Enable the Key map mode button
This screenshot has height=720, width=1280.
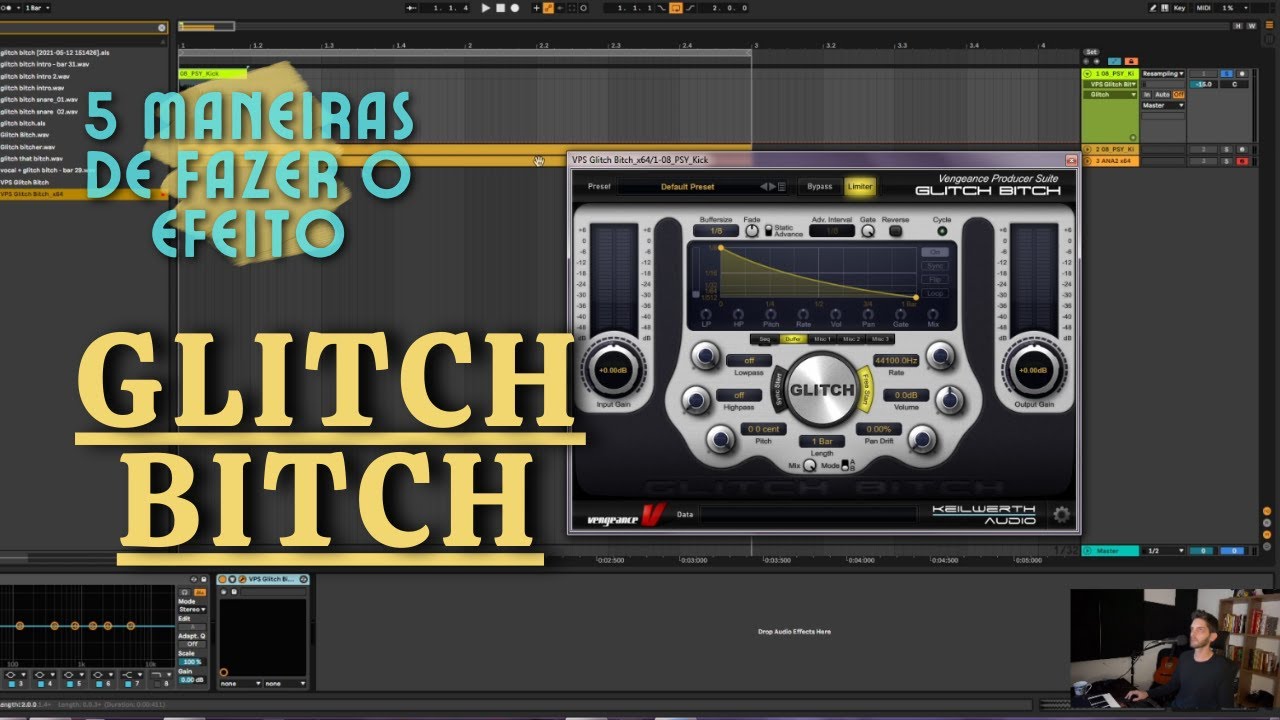pos(1180,8)
